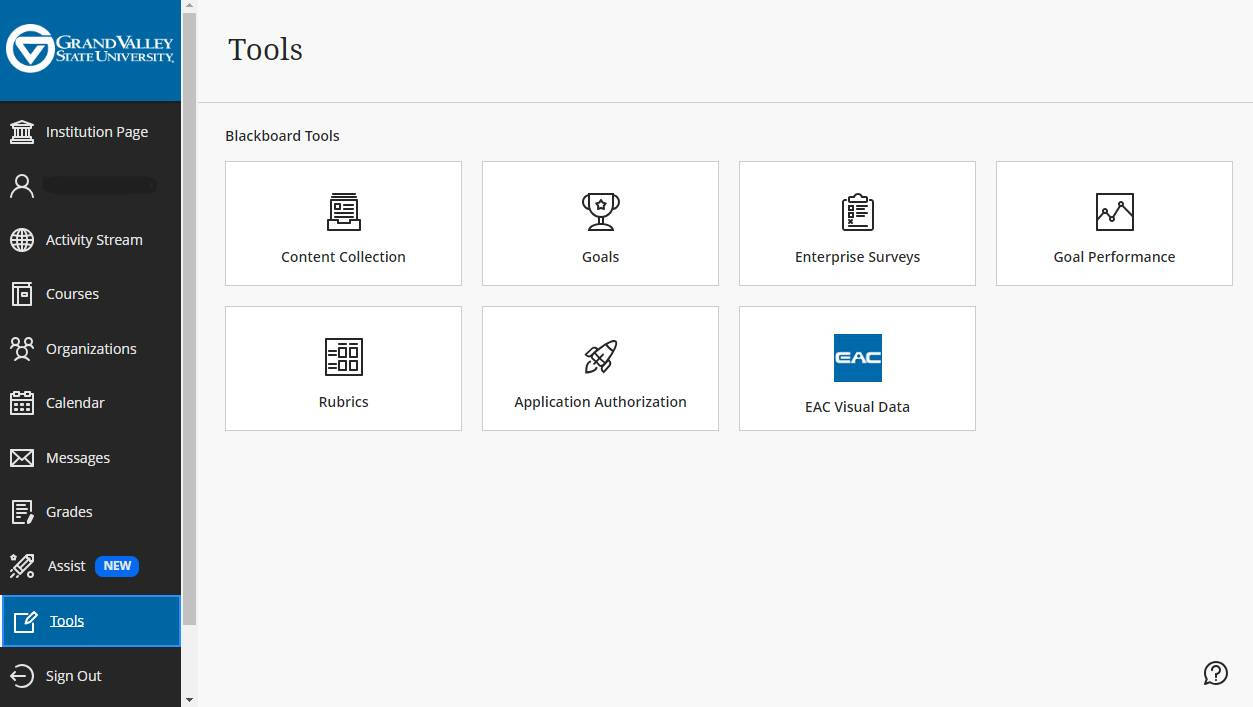Click the sidebar scroll-down arrow
The width and height of the screenshot is (1253, 707).
pyautogui.click(x=189, y=699)
